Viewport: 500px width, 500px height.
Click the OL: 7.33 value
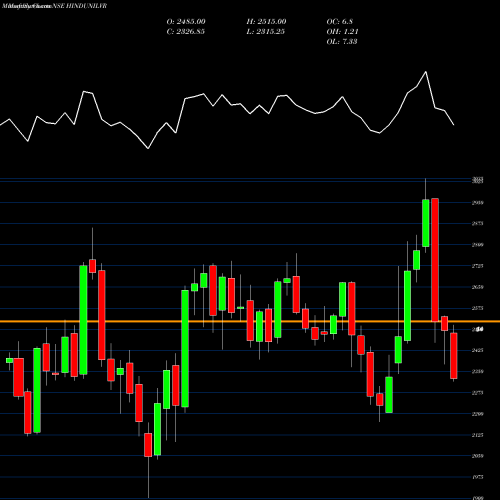[342, 42]
